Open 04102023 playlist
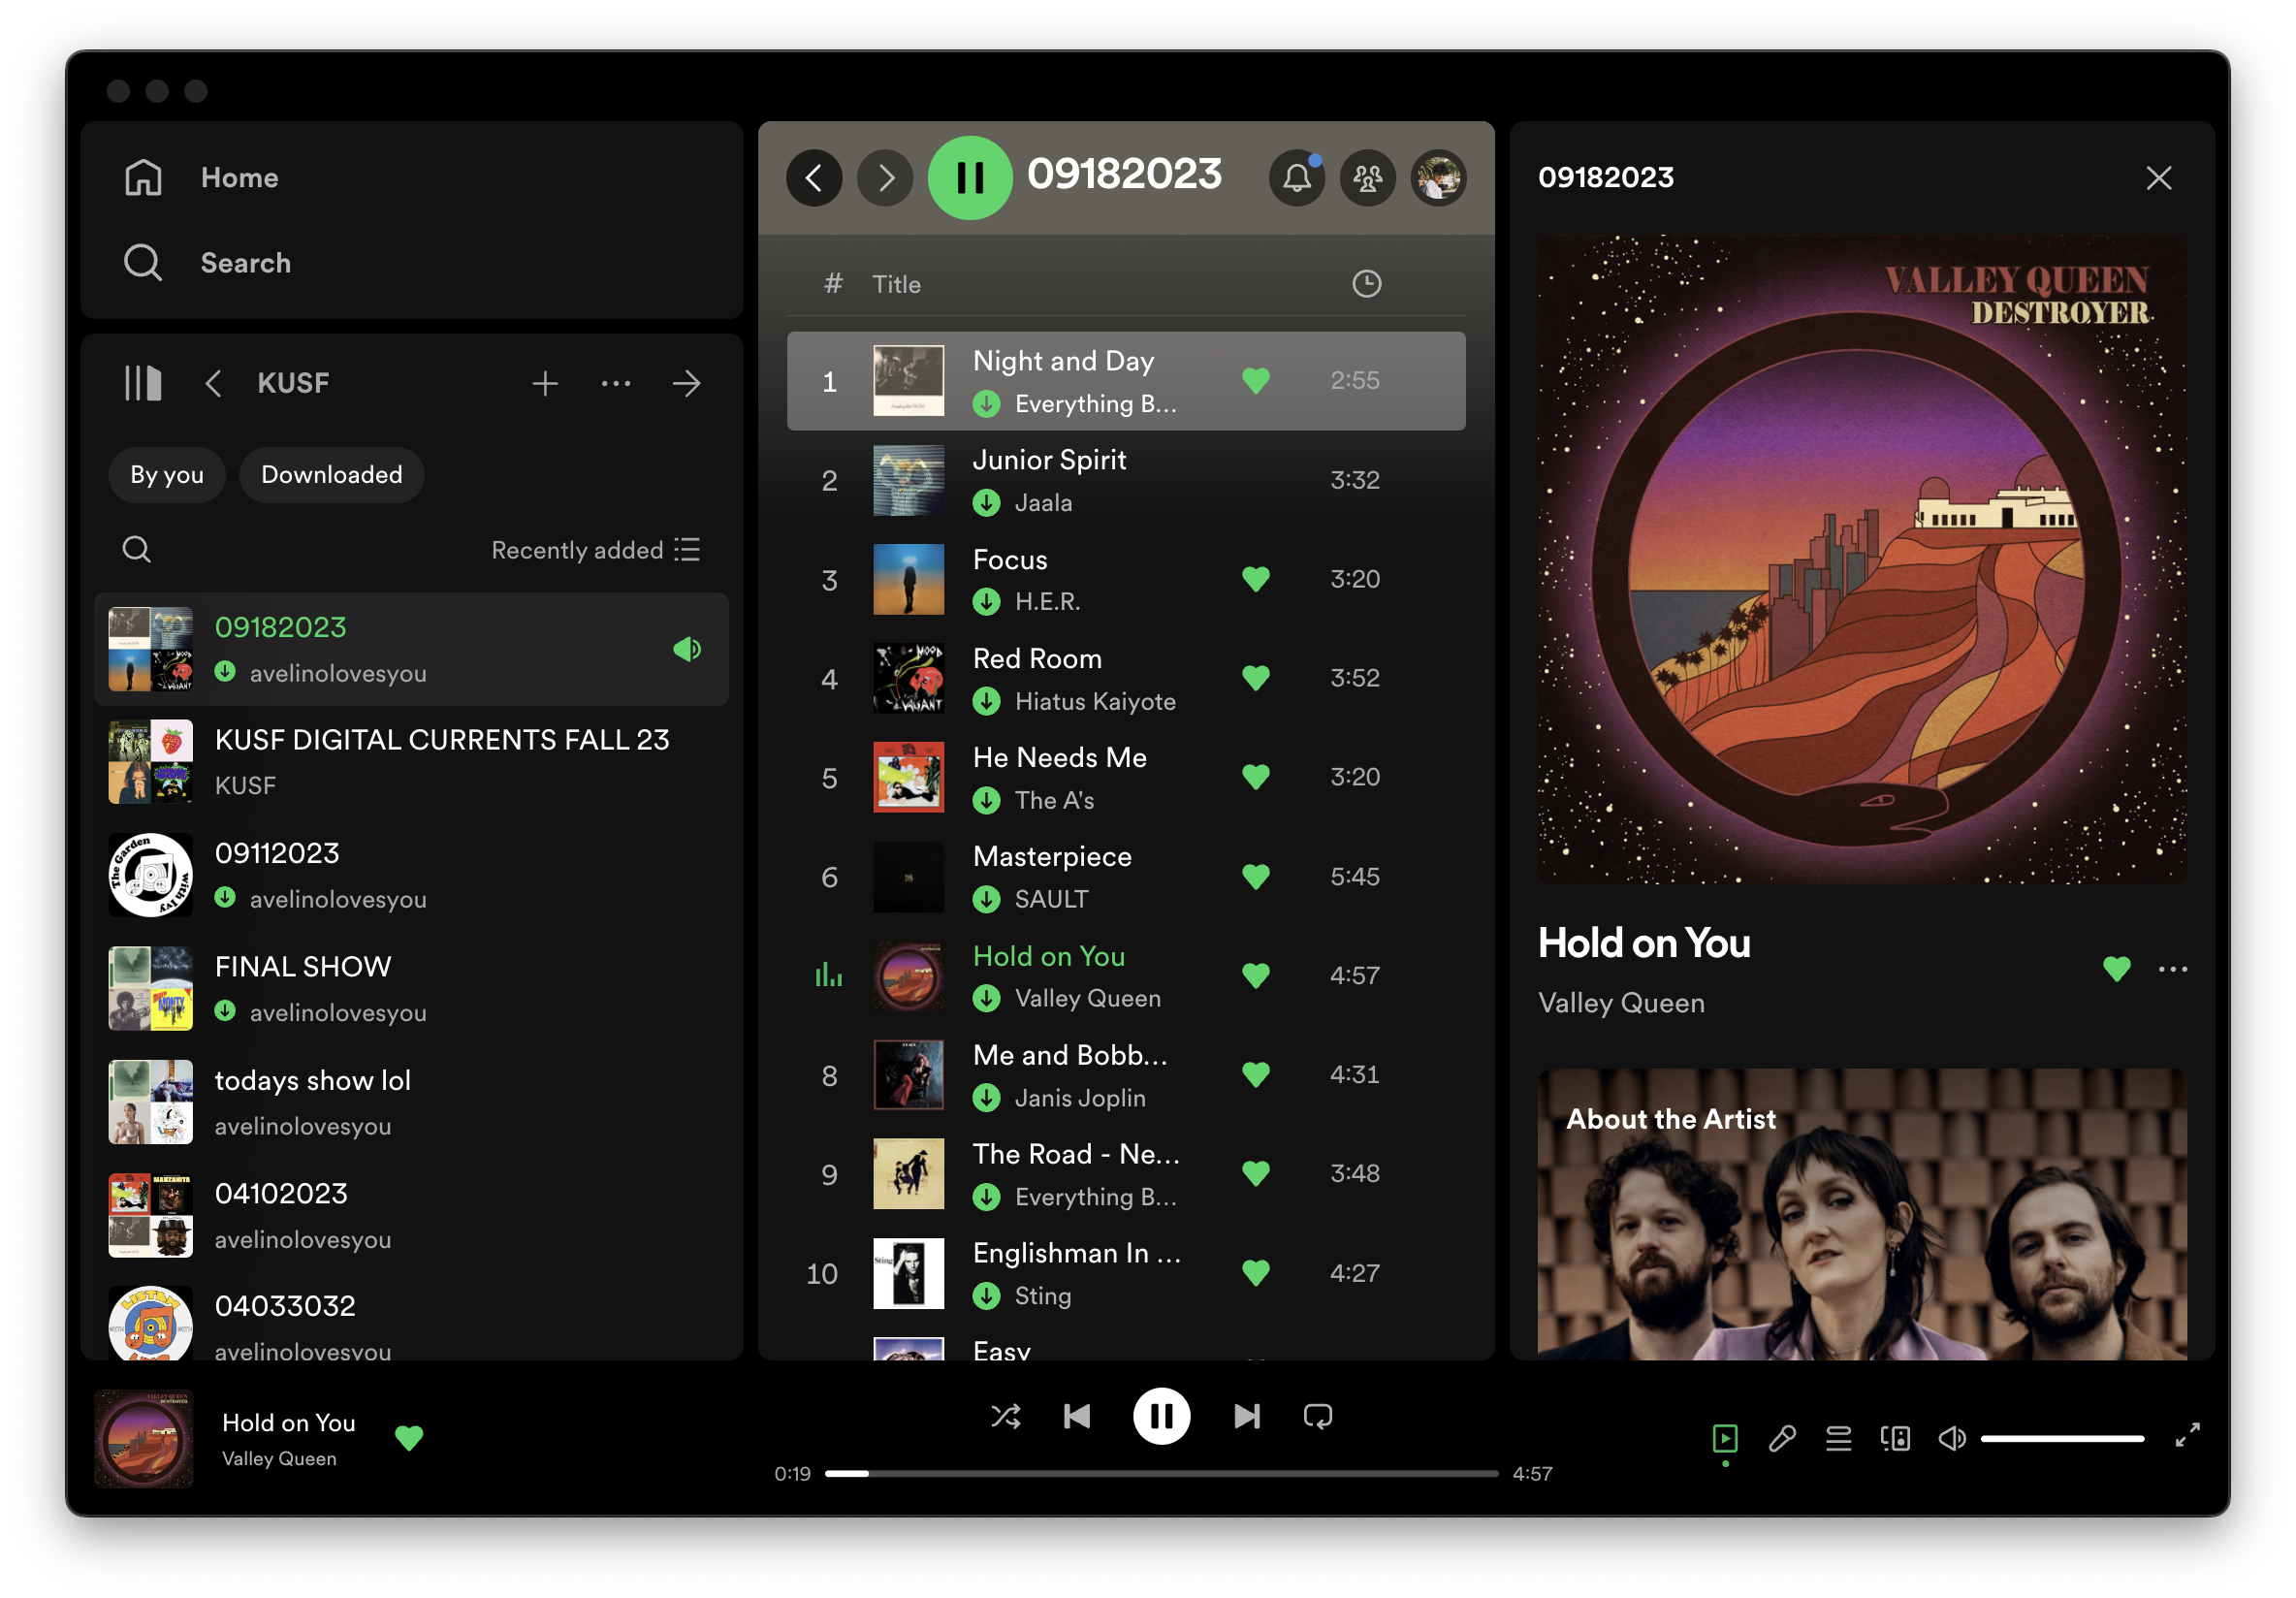Image resolution: width=2296 pixels, height=1598 pixels. pyautogui.click(x=411, y=1215)
